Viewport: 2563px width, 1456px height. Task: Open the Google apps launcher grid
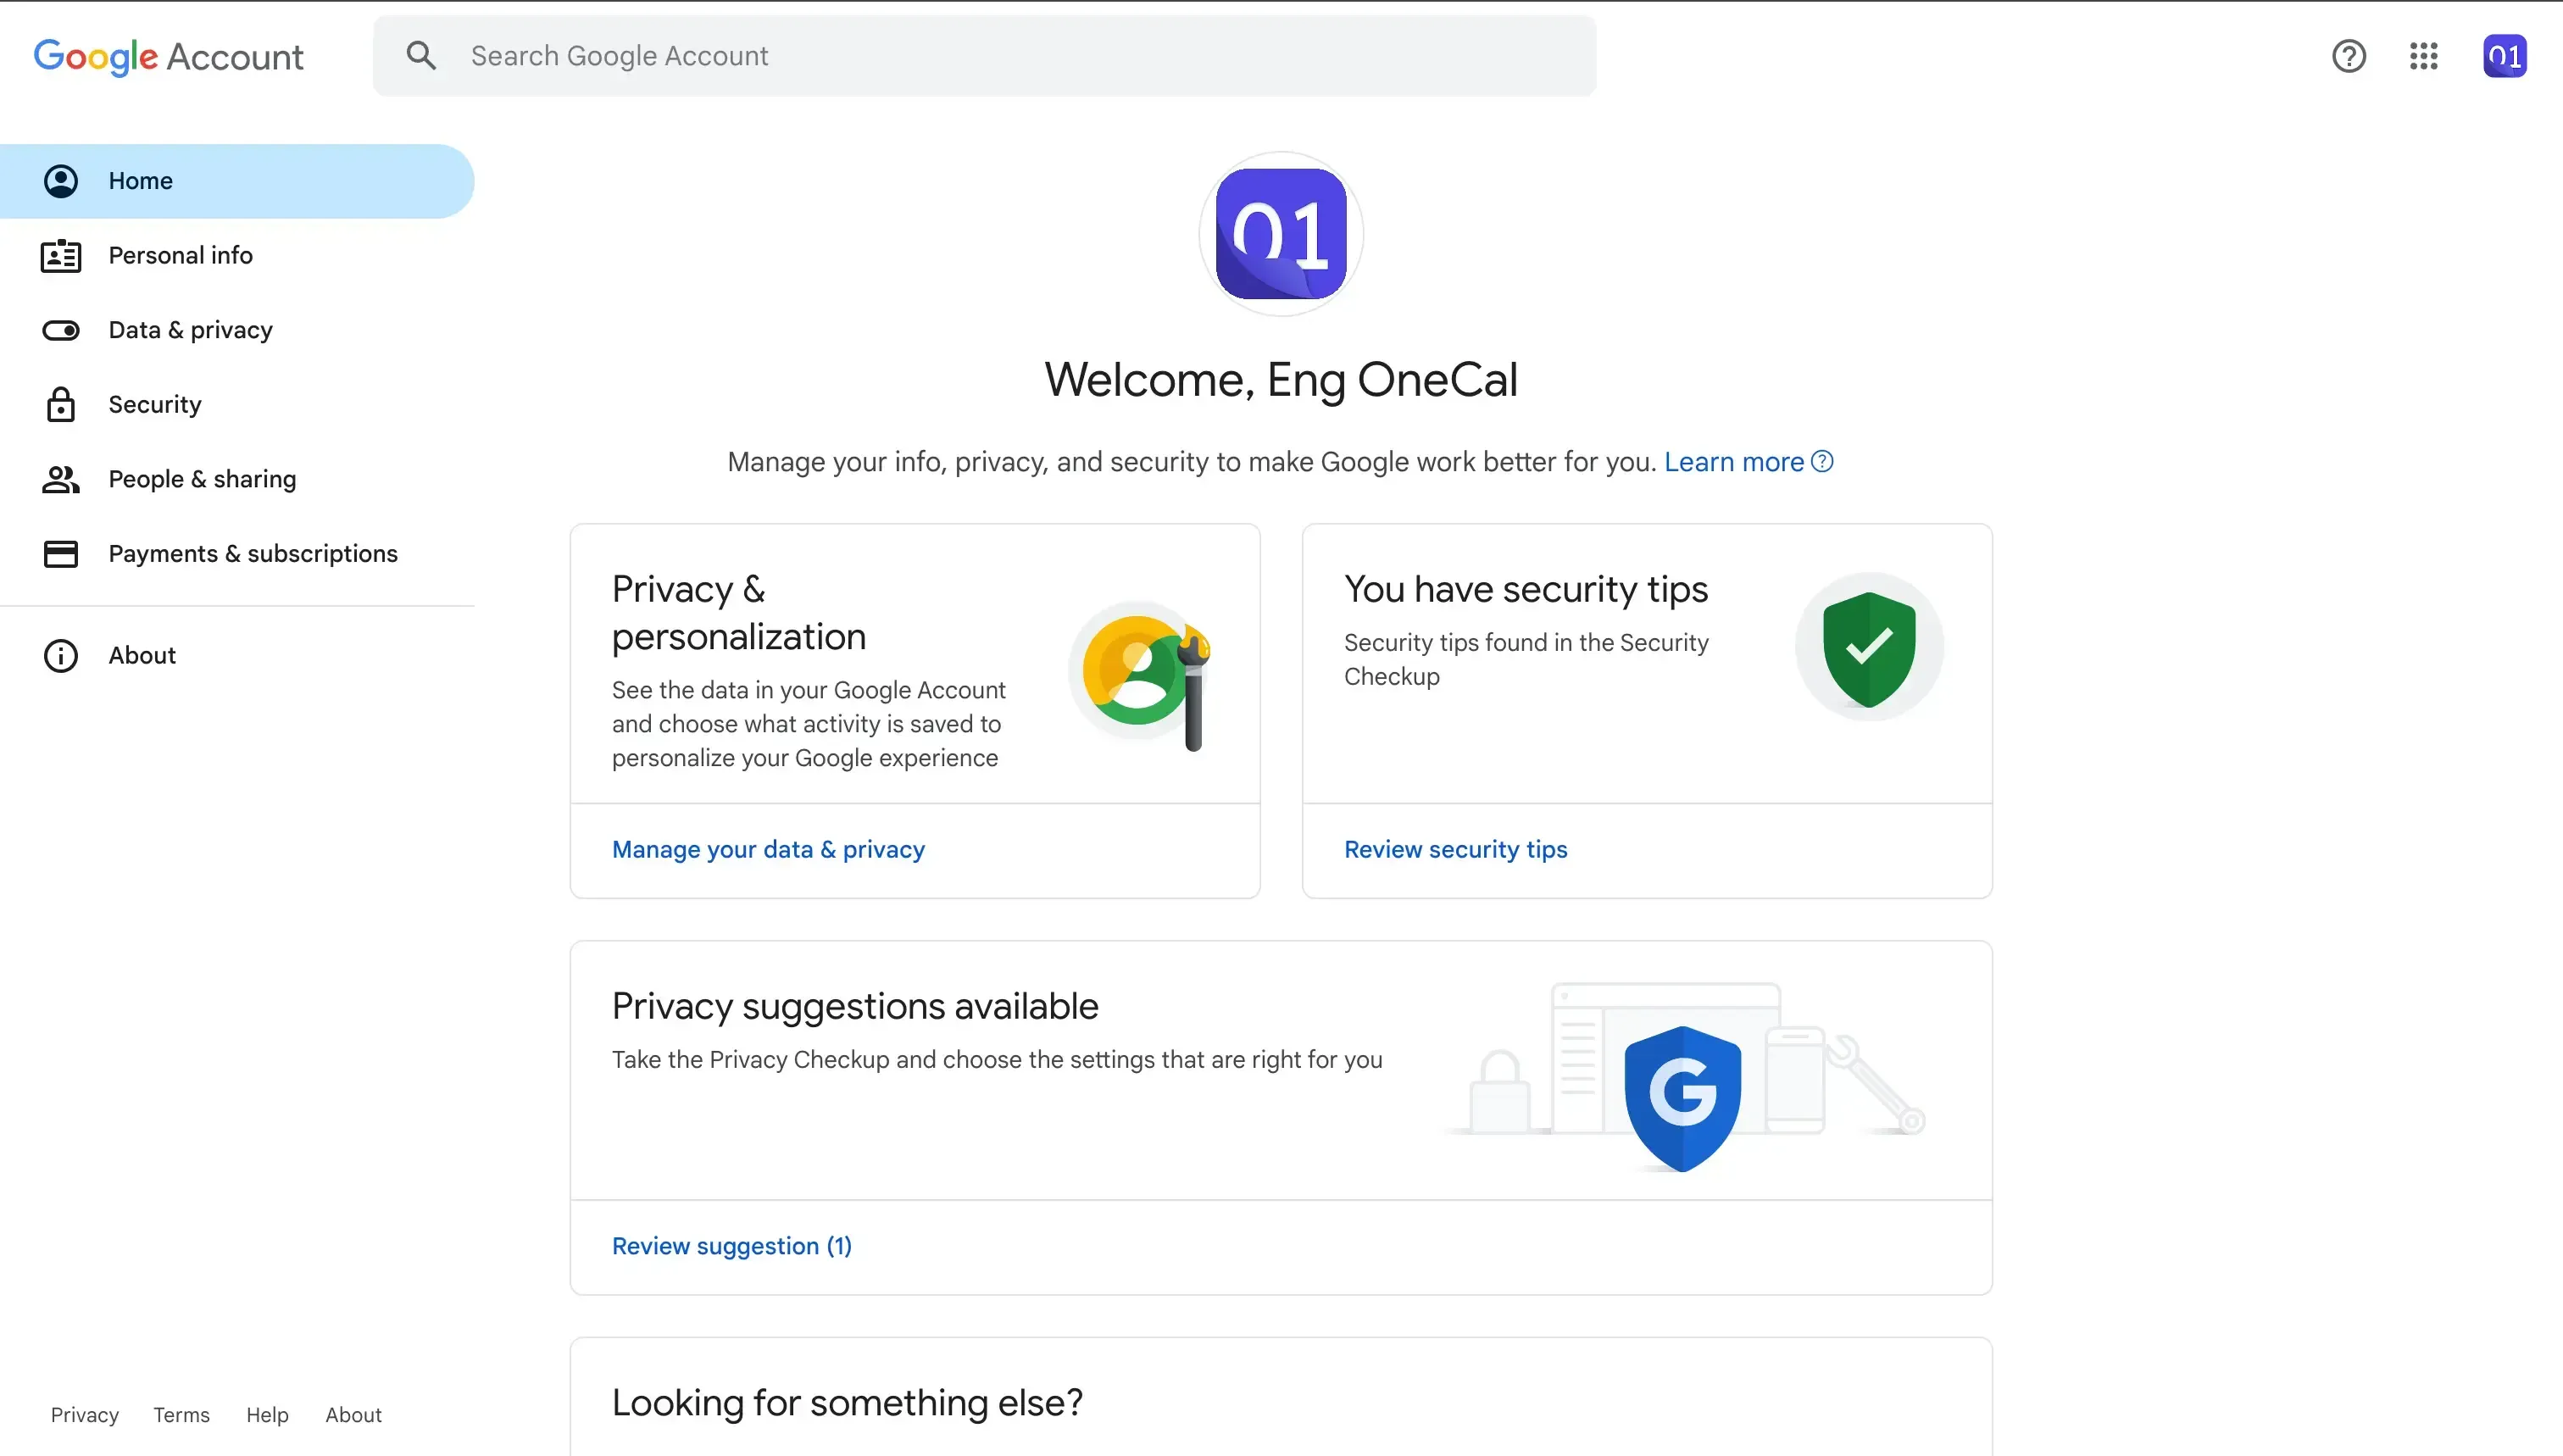pyautogui.click(x=2424, y=56)
